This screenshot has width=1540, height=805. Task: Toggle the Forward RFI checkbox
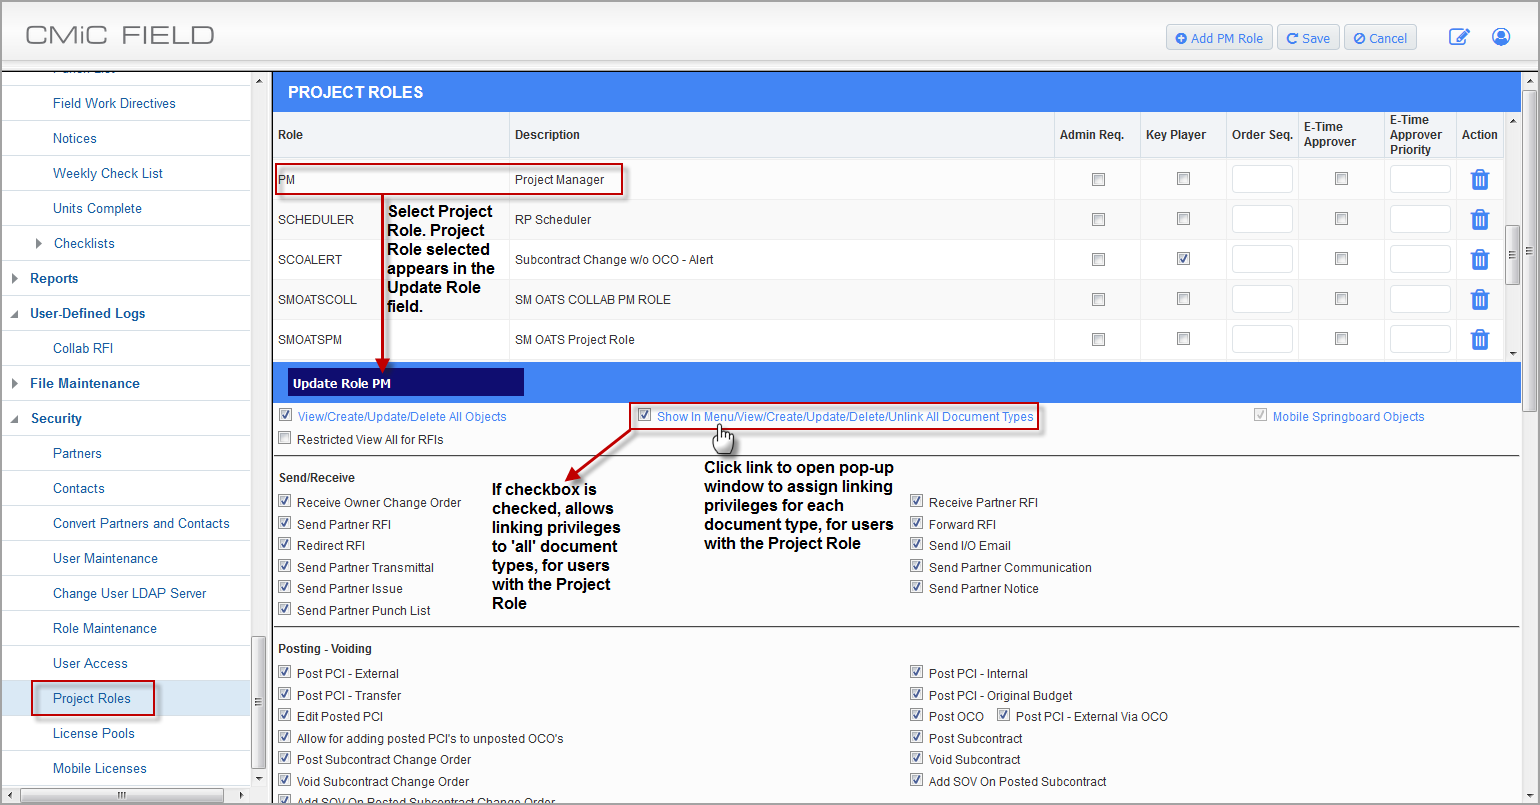pos(917,524)
